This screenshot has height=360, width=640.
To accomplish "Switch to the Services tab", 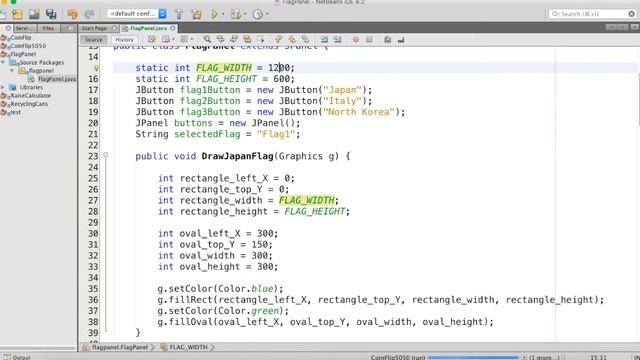I will [x=24, y=28].
